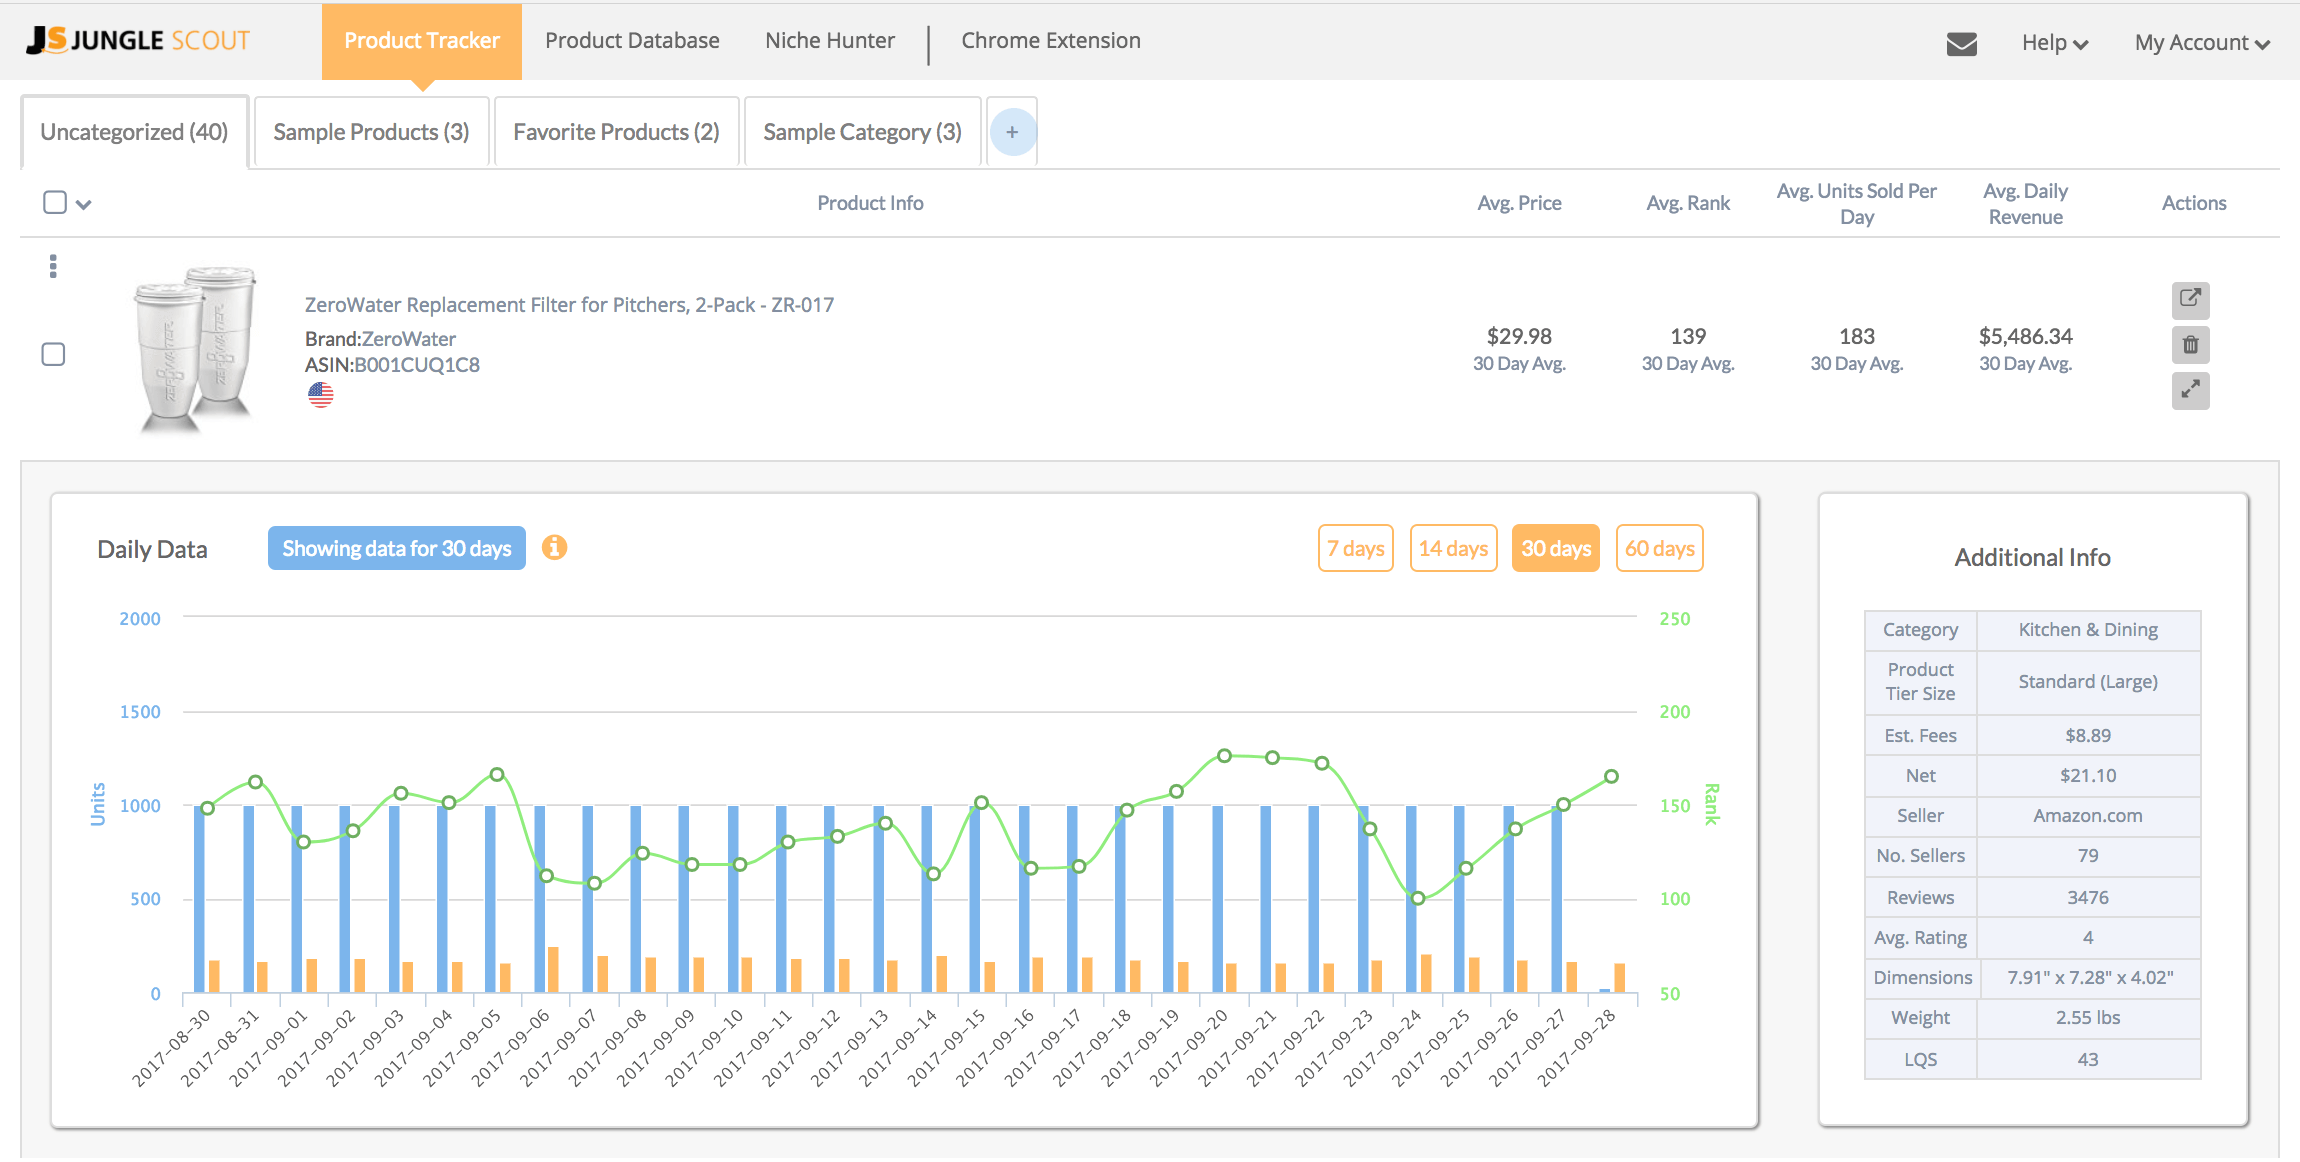Open the three-dot row options menu

(53, 266)
